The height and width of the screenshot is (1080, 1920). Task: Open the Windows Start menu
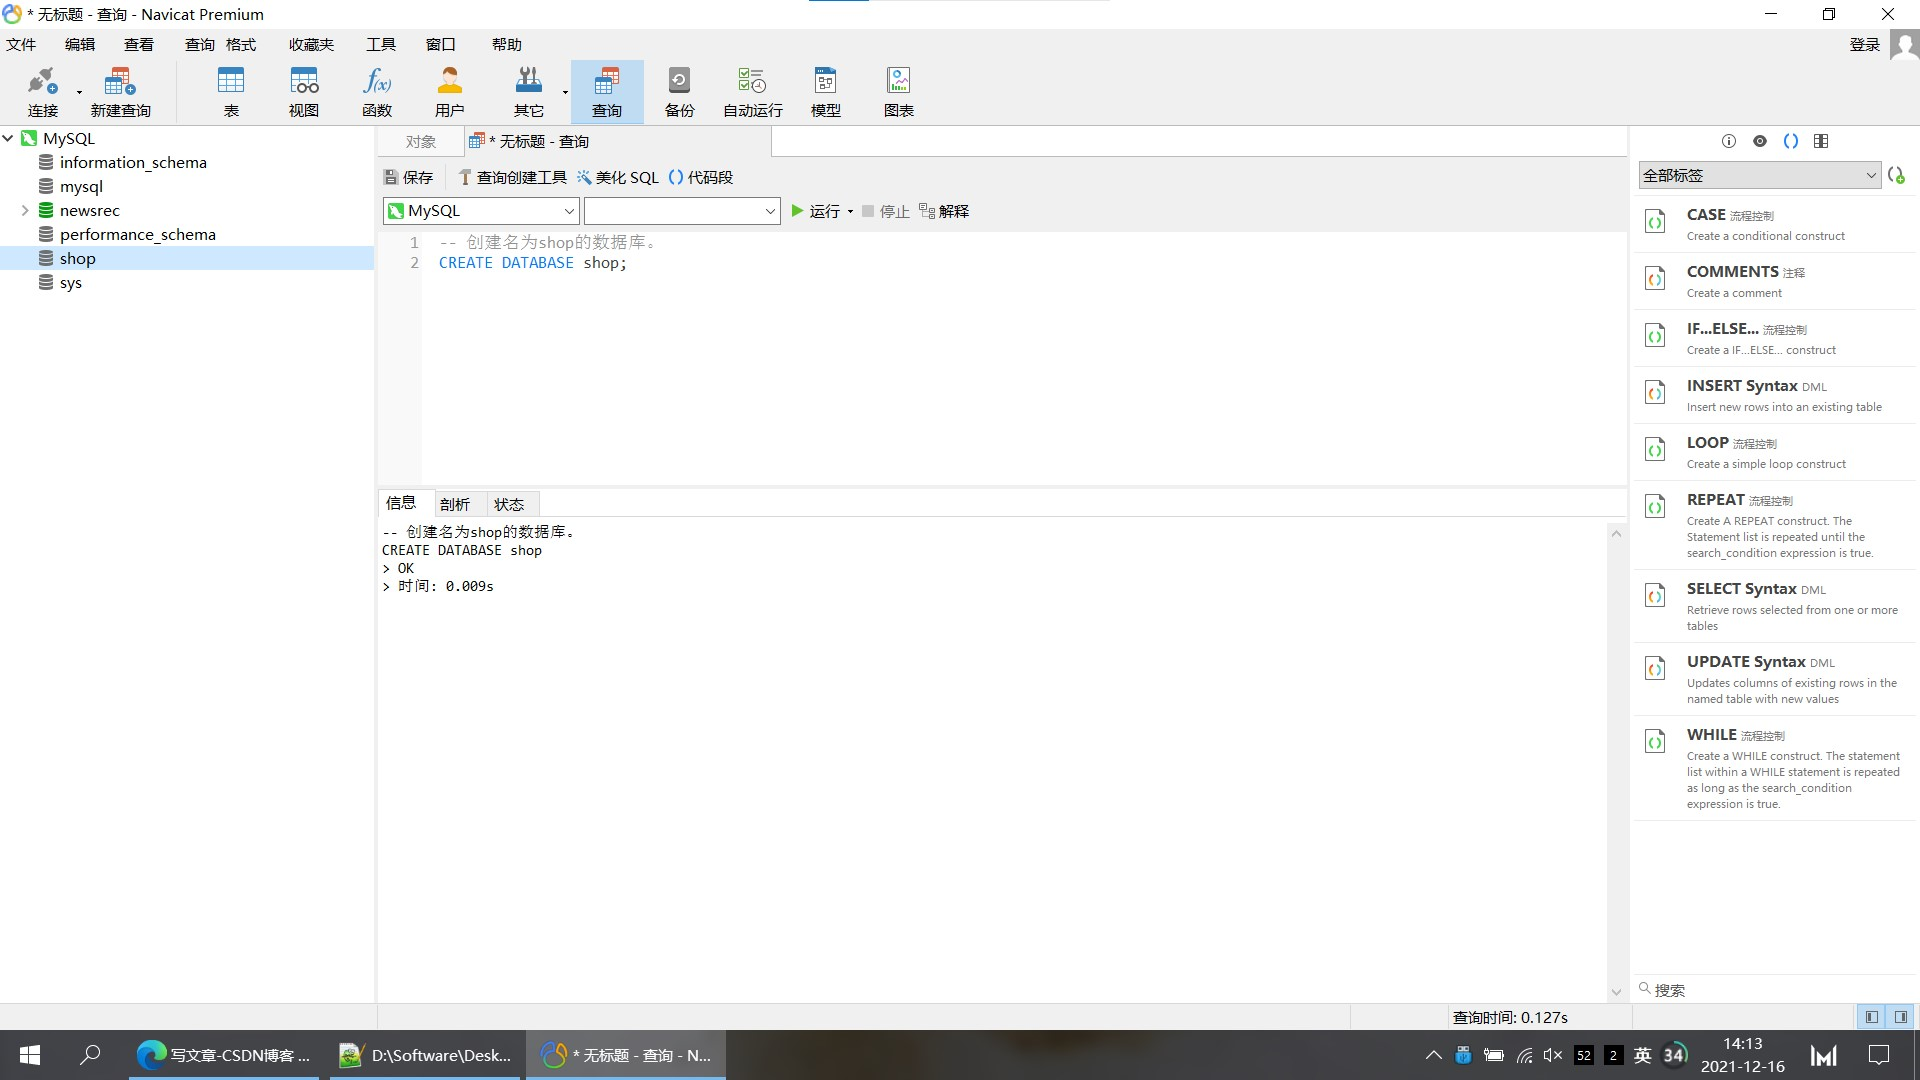[x=30, y=1055]
